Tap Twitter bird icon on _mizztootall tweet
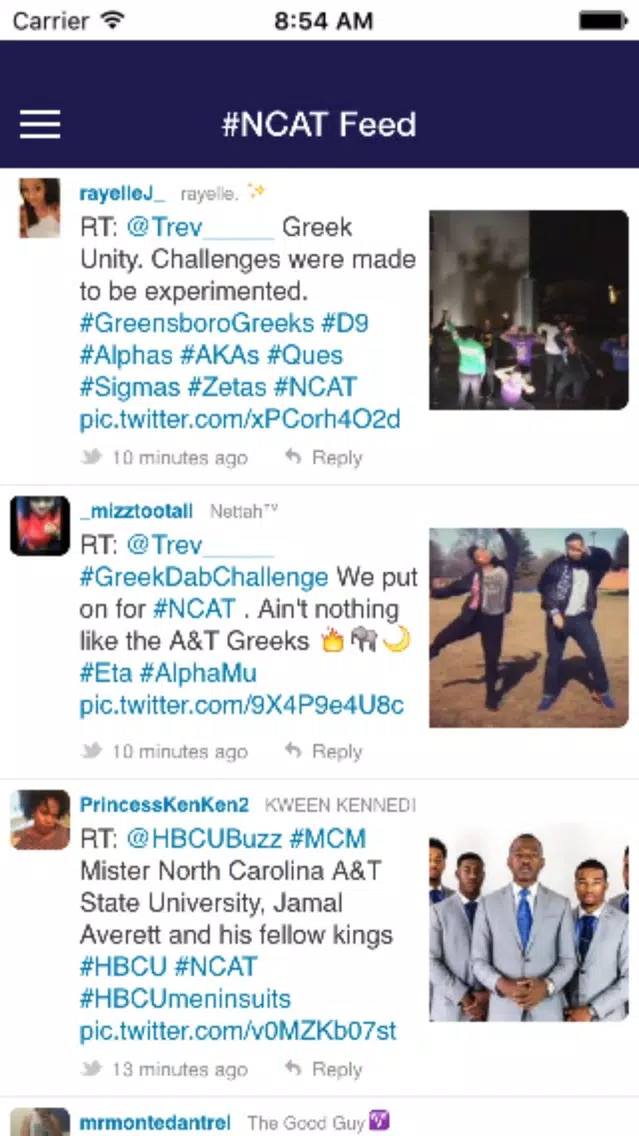This screenshot has width=639, height=1136. 91,751
